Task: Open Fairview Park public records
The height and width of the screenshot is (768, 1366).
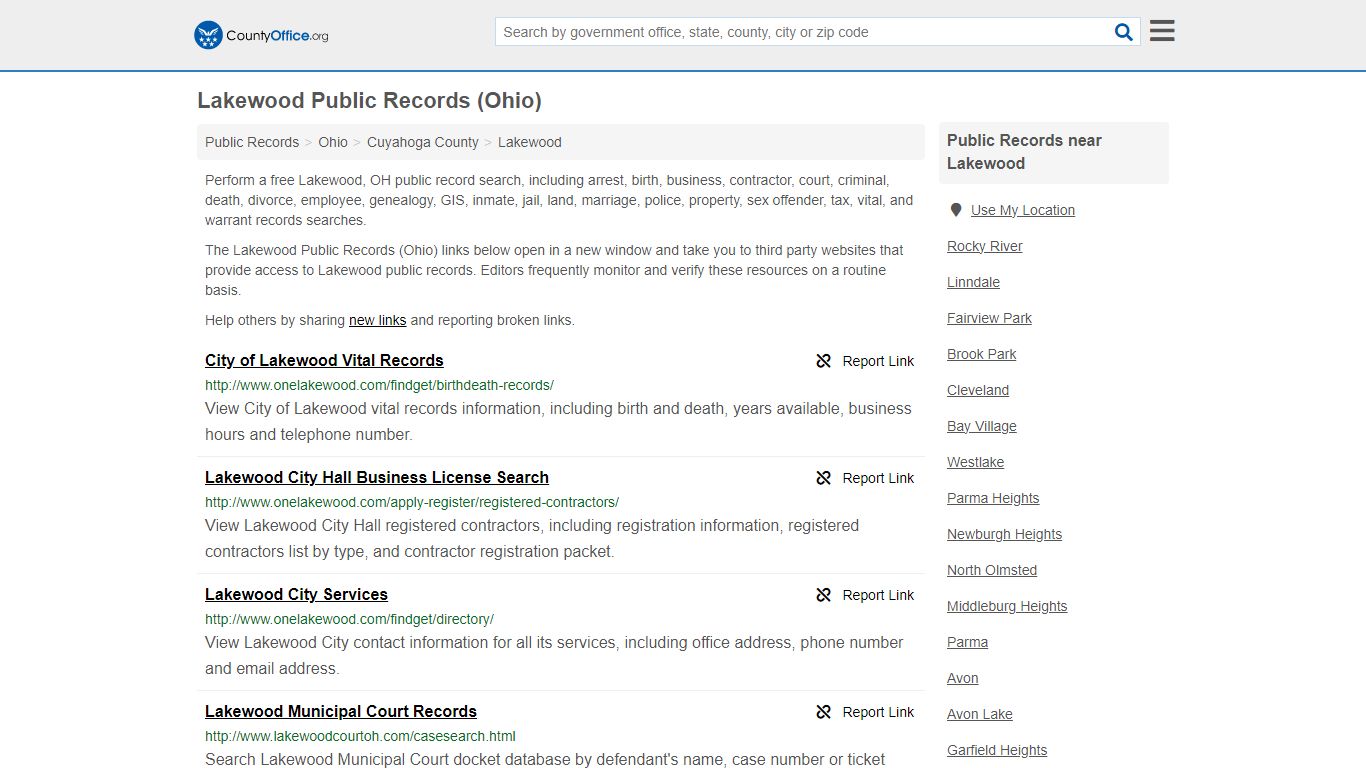Action: (x=989, y=318)
